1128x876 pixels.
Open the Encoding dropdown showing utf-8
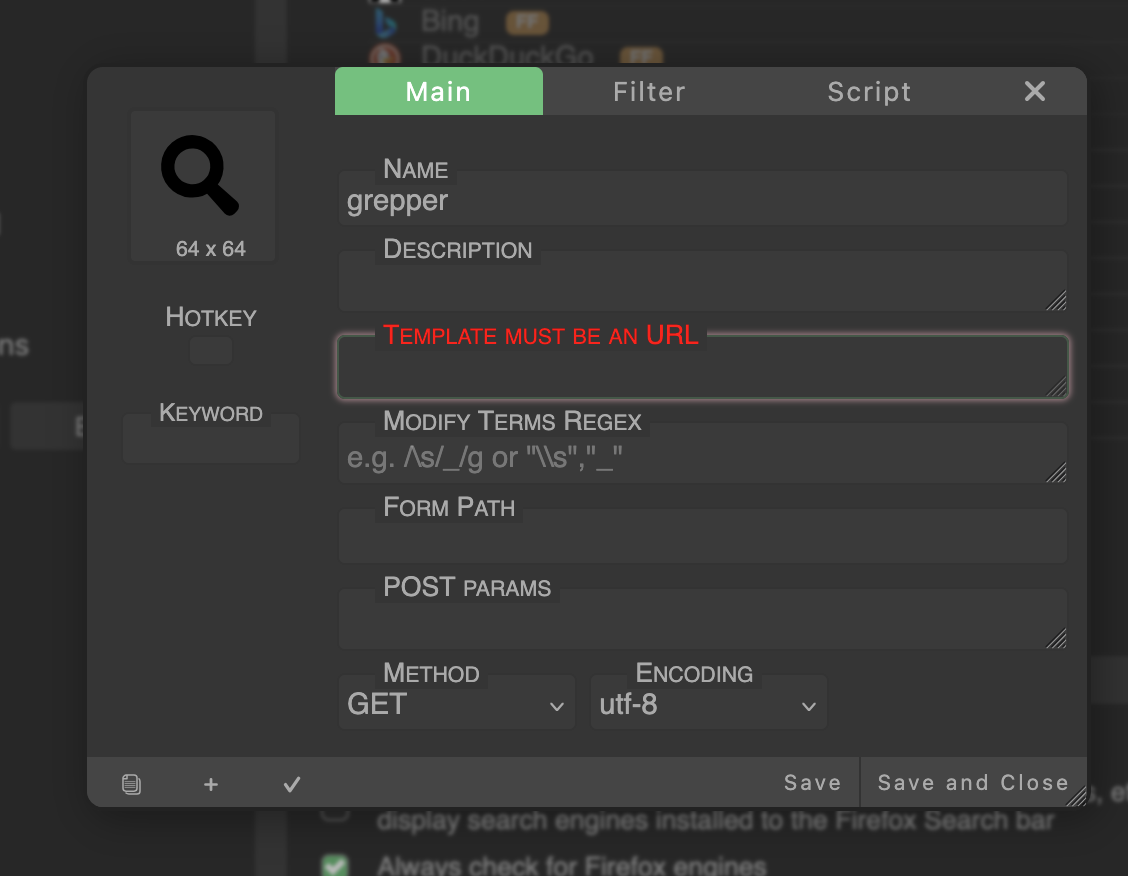[x=708, y=705]
